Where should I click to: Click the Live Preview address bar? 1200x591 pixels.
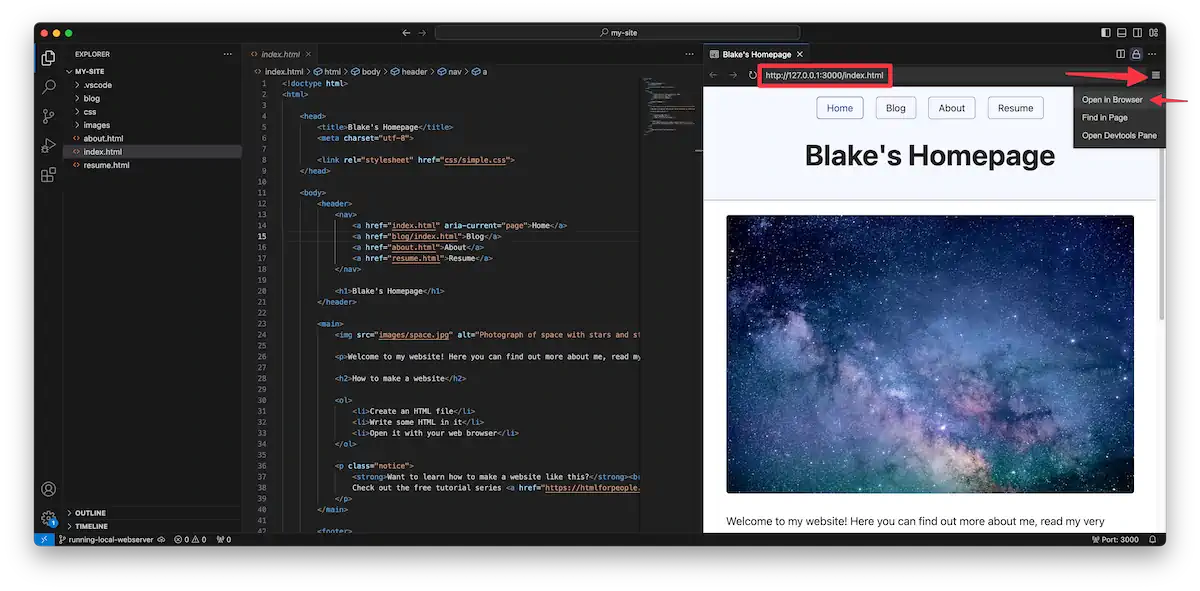tap(824, 75)
